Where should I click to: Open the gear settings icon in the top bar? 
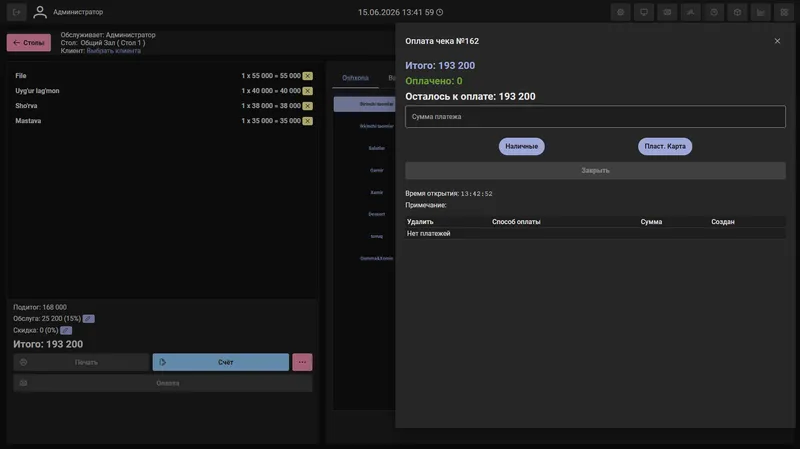pyautogui.click(x=620, y=12)
